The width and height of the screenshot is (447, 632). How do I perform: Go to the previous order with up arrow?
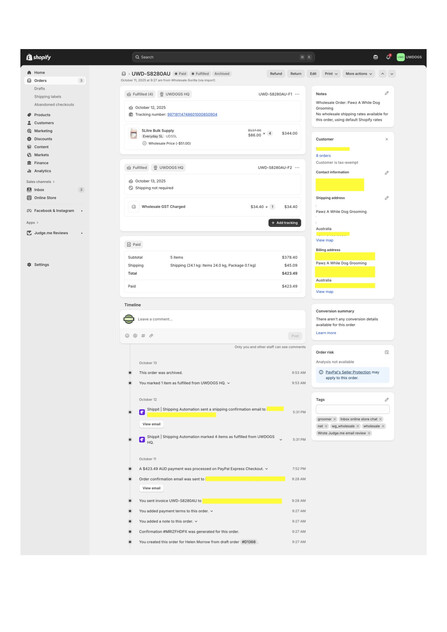(383, 74)
